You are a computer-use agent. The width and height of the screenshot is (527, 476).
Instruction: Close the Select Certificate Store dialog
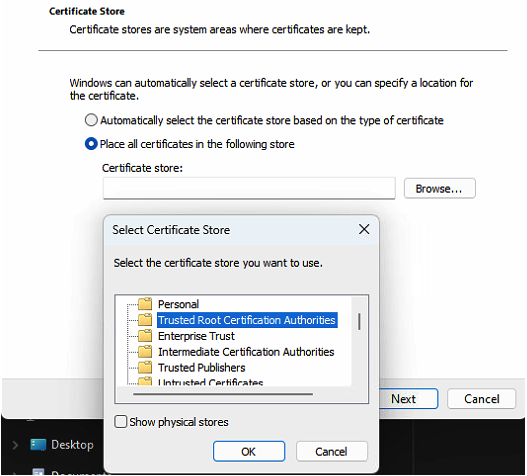(364, 230)
